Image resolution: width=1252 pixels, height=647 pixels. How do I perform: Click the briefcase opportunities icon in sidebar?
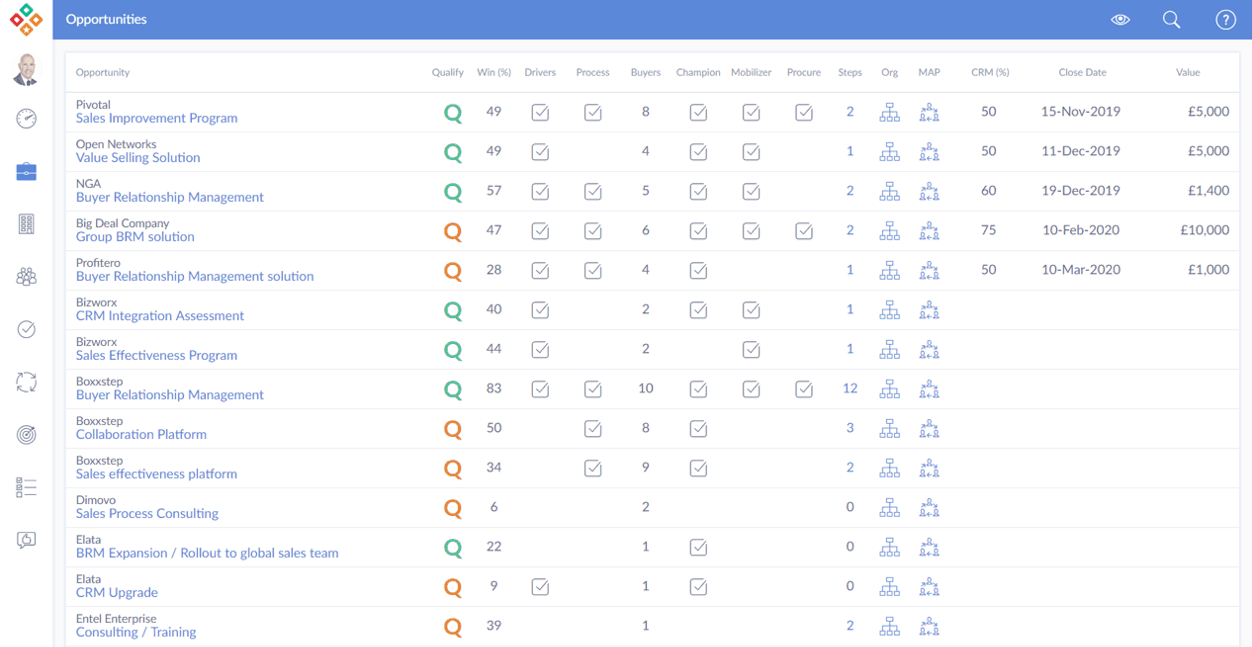[26, 172]
